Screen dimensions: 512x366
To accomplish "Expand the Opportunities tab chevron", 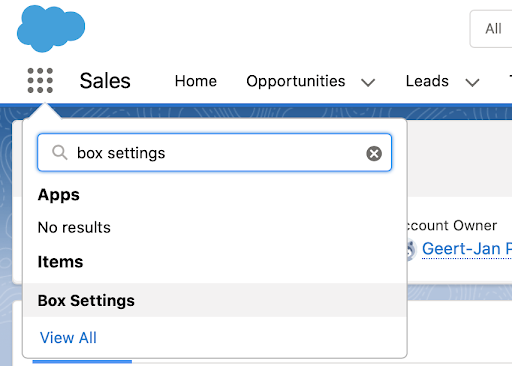I will pyautogui.click(x=368, y=82).
